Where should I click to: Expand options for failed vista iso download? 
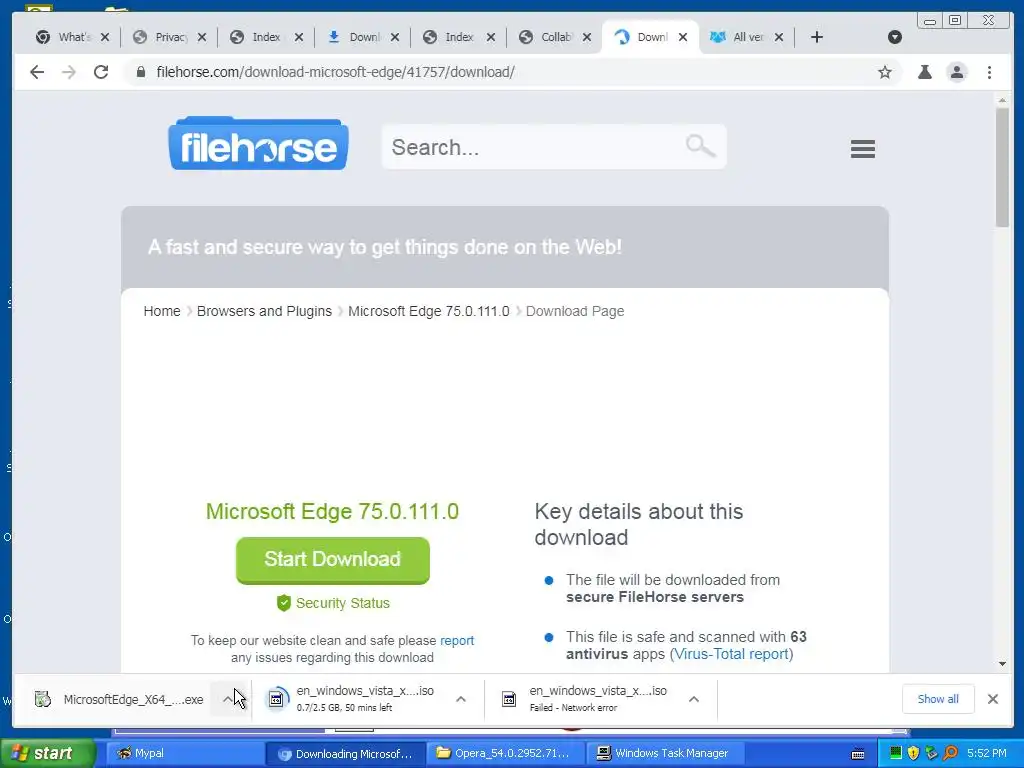point(694,699)
